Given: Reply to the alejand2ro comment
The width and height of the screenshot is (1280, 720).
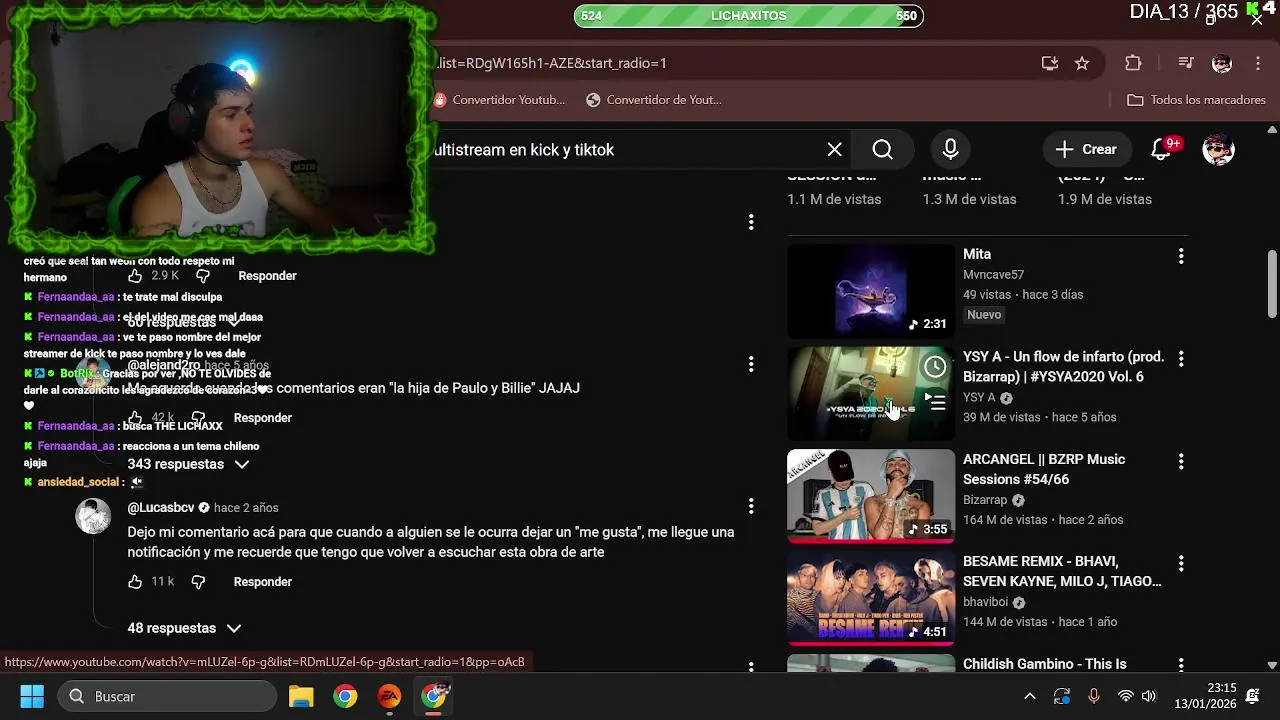Looking at the screenshot, I should coord(262,417).
